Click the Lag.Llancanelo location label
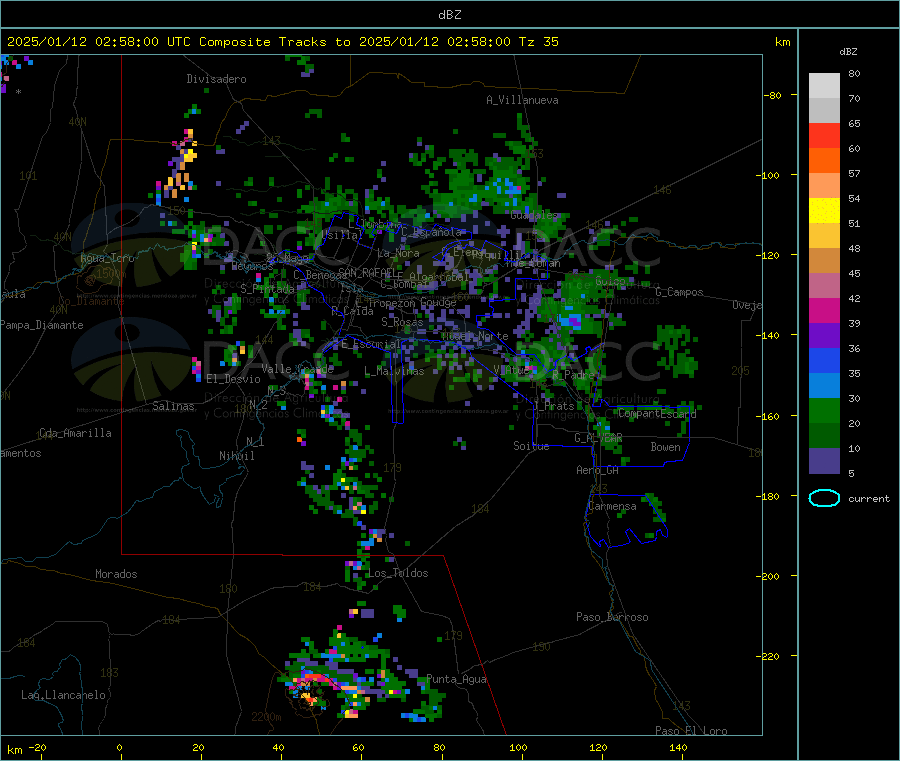Screen dimensions: 900x761 coord(64,695)
